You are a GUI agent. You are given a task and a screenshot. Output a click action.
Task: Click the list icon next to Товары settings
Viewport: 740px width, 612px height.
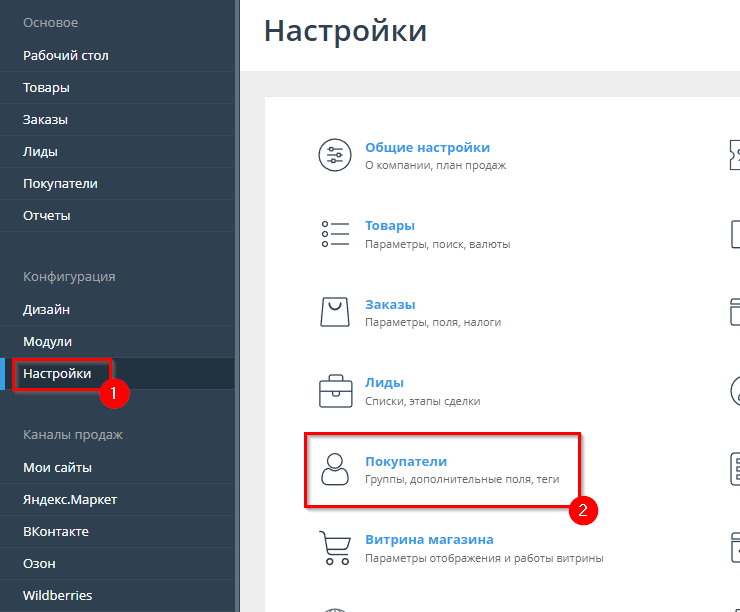click(335, 234)
